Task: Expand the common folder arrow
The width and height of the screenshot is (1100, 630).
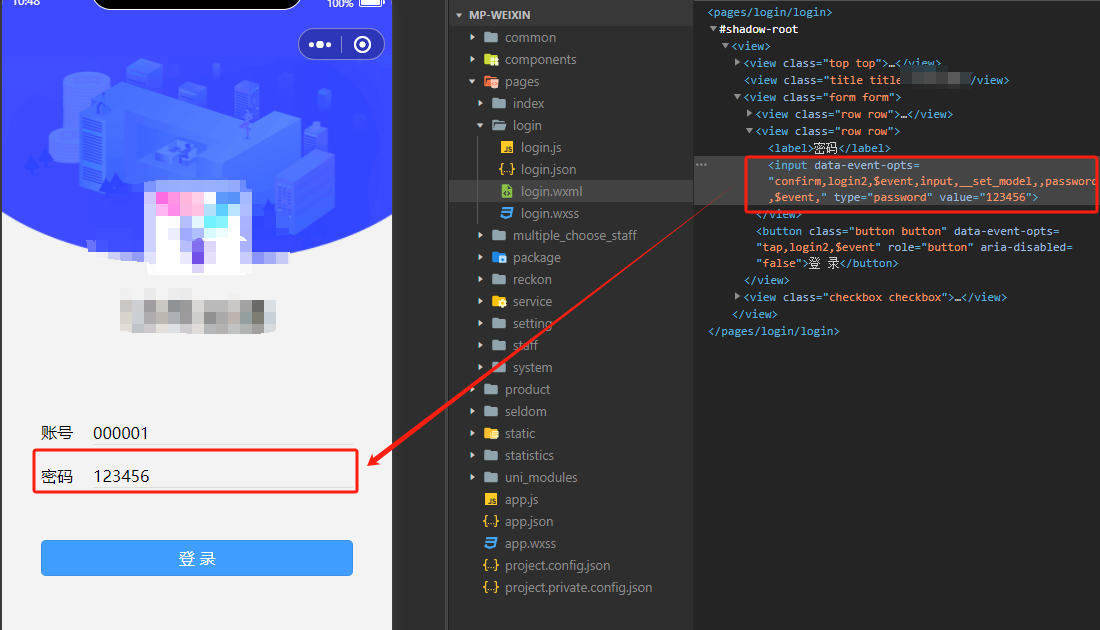Action: (472, 37)
